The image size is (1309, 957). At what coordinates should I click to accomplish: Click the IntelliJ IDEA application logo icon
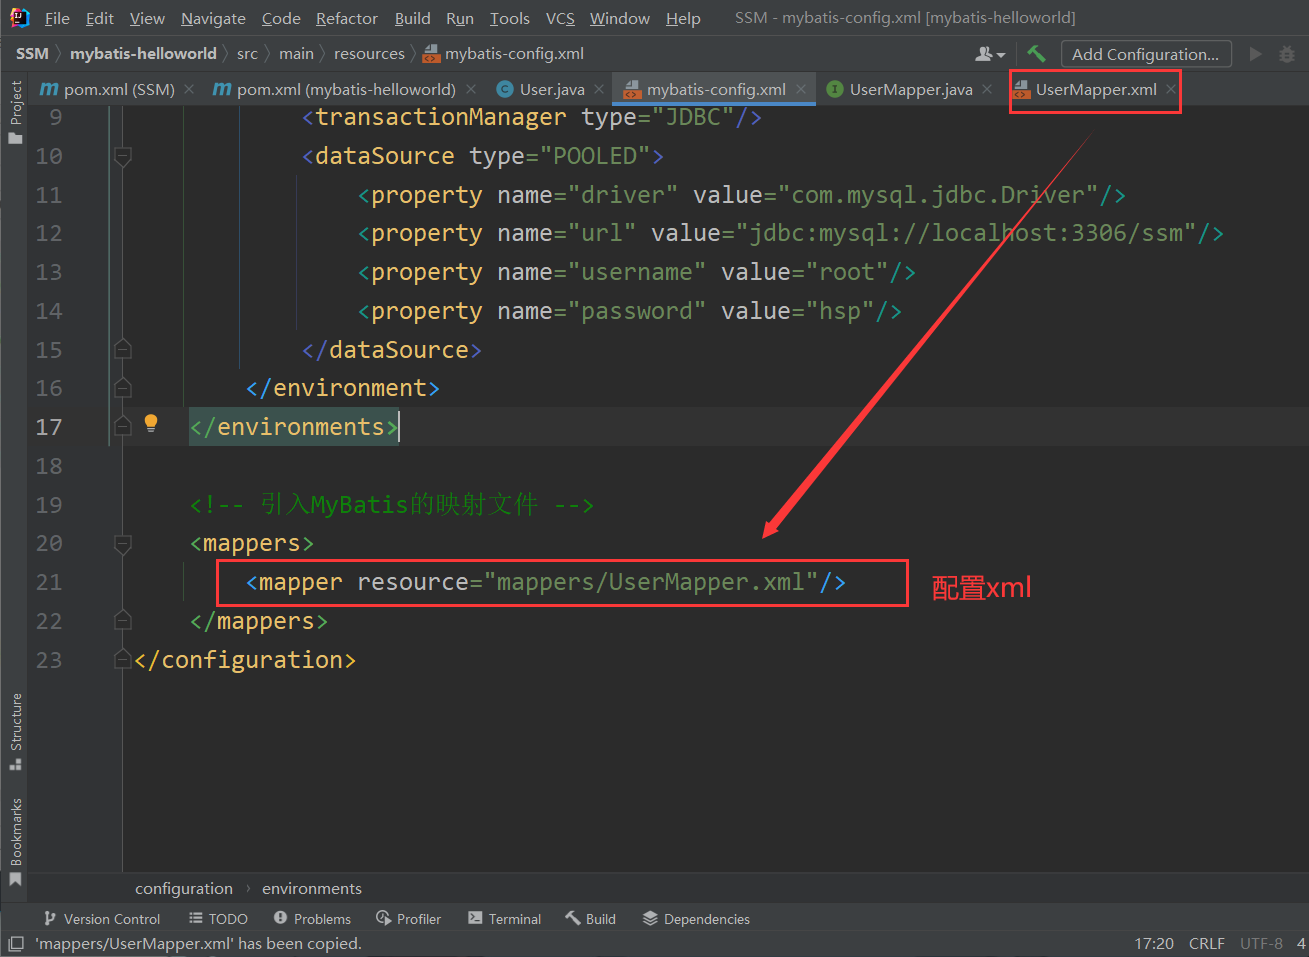click(x=19, y=17)
